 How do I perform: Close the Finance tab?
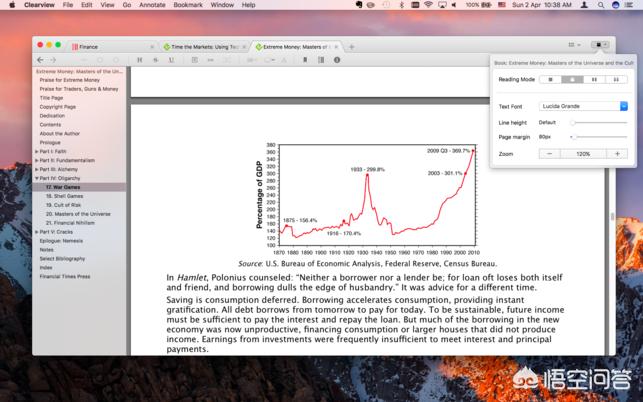[152, 47]
